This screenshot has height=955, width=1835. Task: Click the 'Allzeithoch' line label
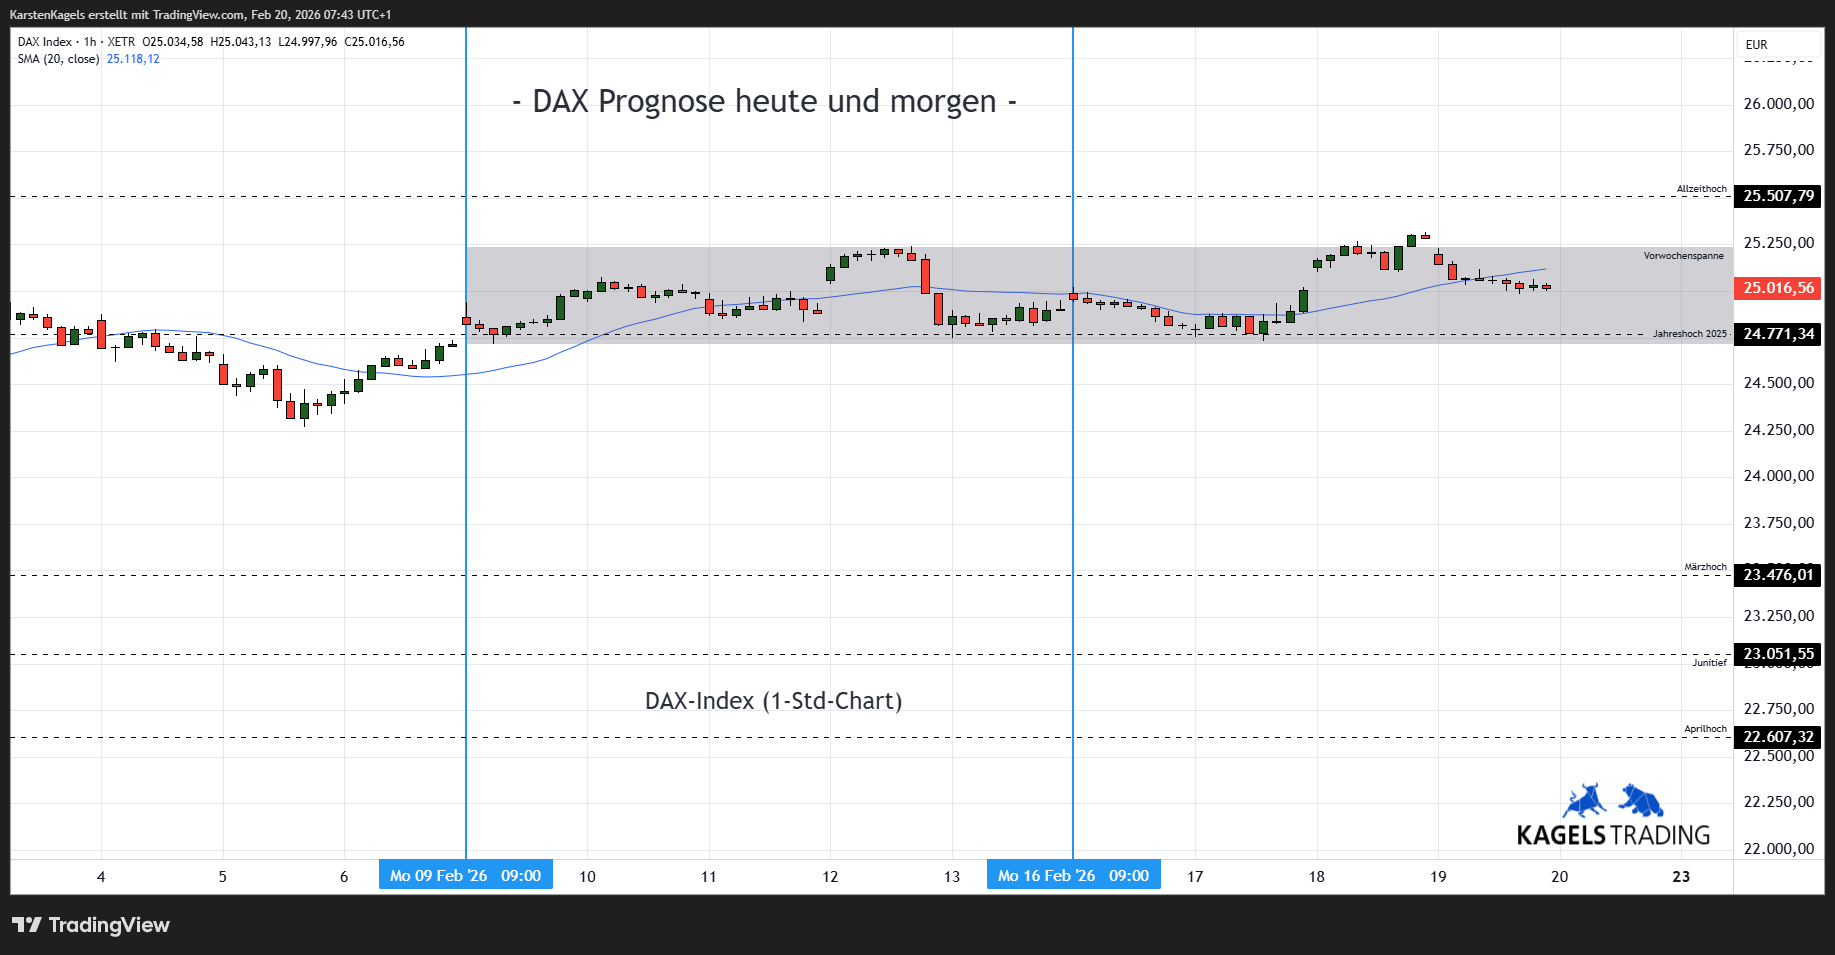(1702, 189)
